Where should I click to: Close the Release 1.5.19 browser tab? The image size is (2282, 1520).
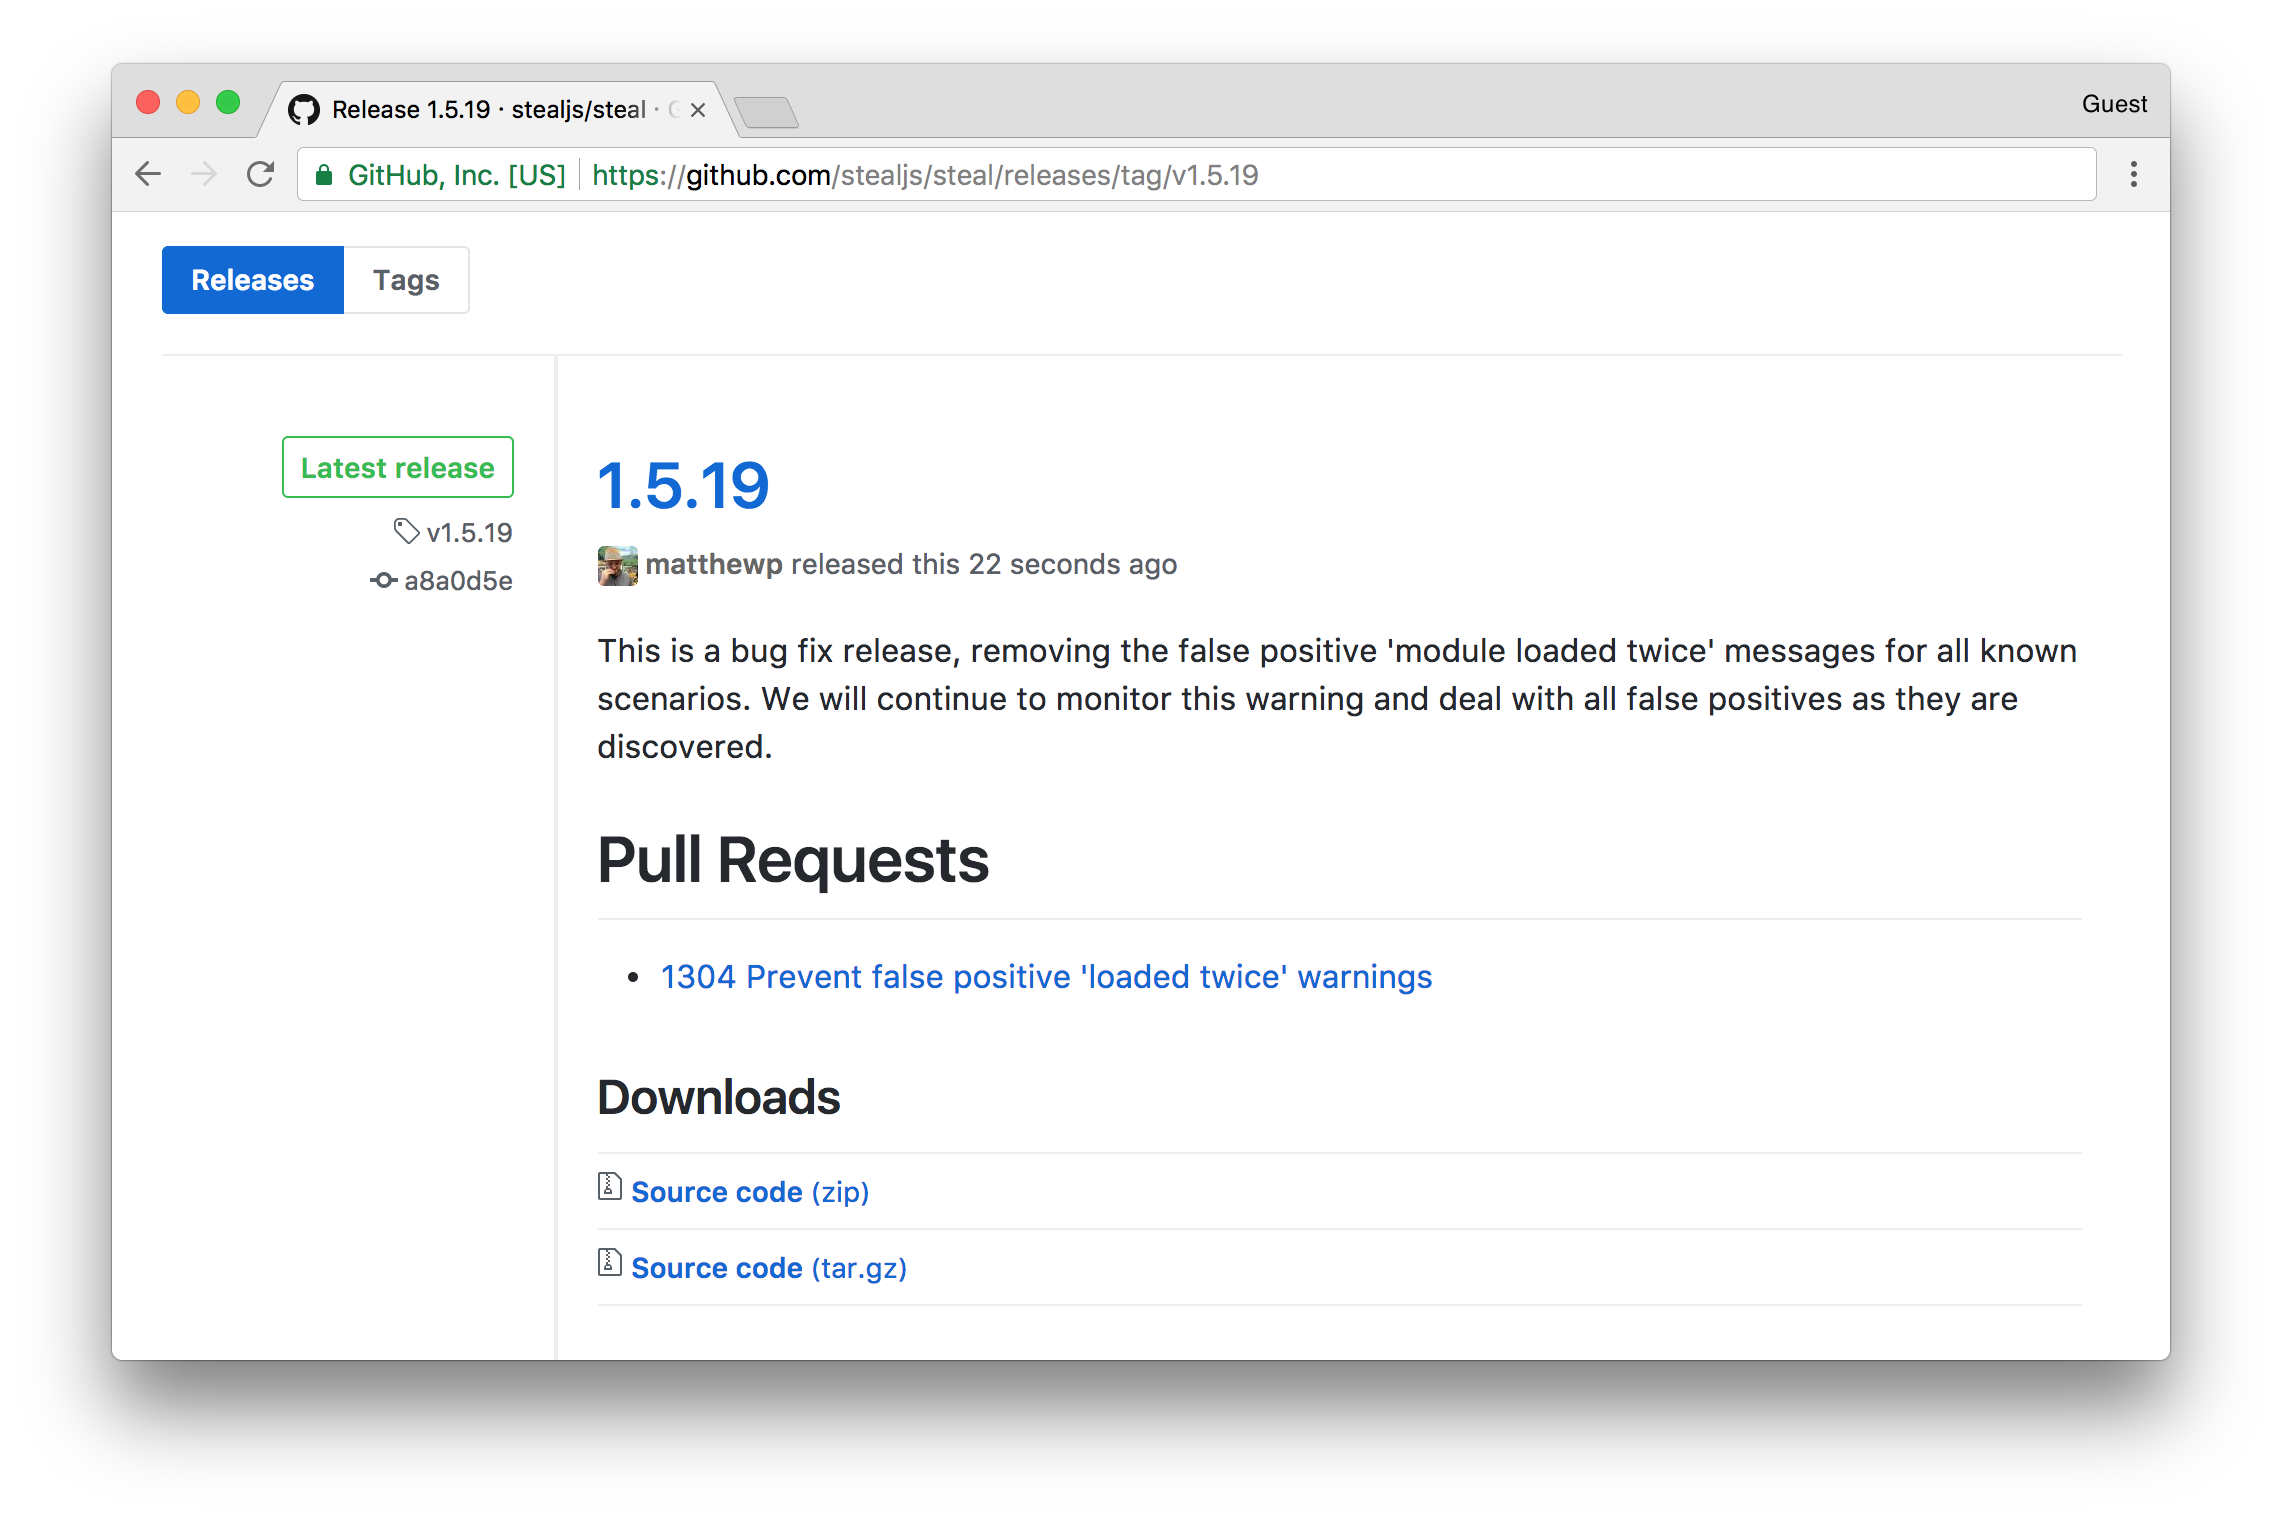coord(698,110)
